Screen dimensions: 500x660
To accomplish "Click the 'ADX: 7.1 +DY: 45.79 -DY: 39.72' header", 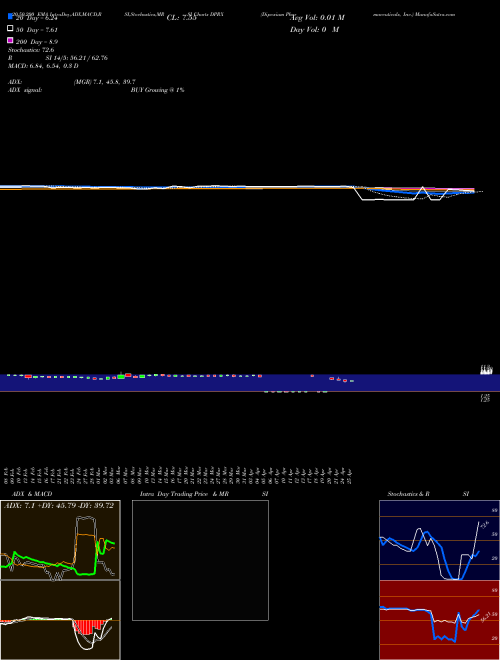I will (x=59, y=506).
